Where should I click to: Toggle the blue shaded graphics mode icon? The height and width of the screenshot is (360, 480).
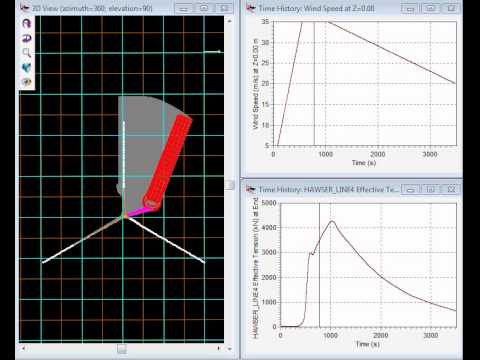(27, 68)
